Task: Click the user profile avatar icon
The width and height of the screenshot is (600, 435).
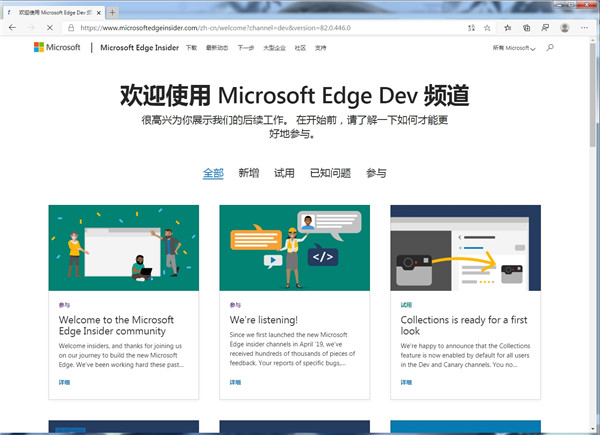Action: 563,28
